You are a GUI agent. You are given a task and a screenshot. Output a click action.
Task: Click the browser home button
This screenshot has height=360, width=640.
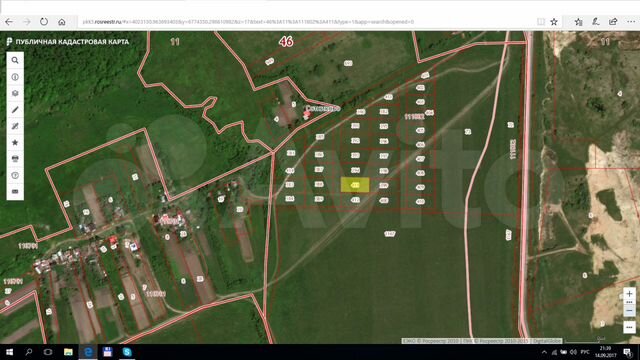click(x=62, y=22)
